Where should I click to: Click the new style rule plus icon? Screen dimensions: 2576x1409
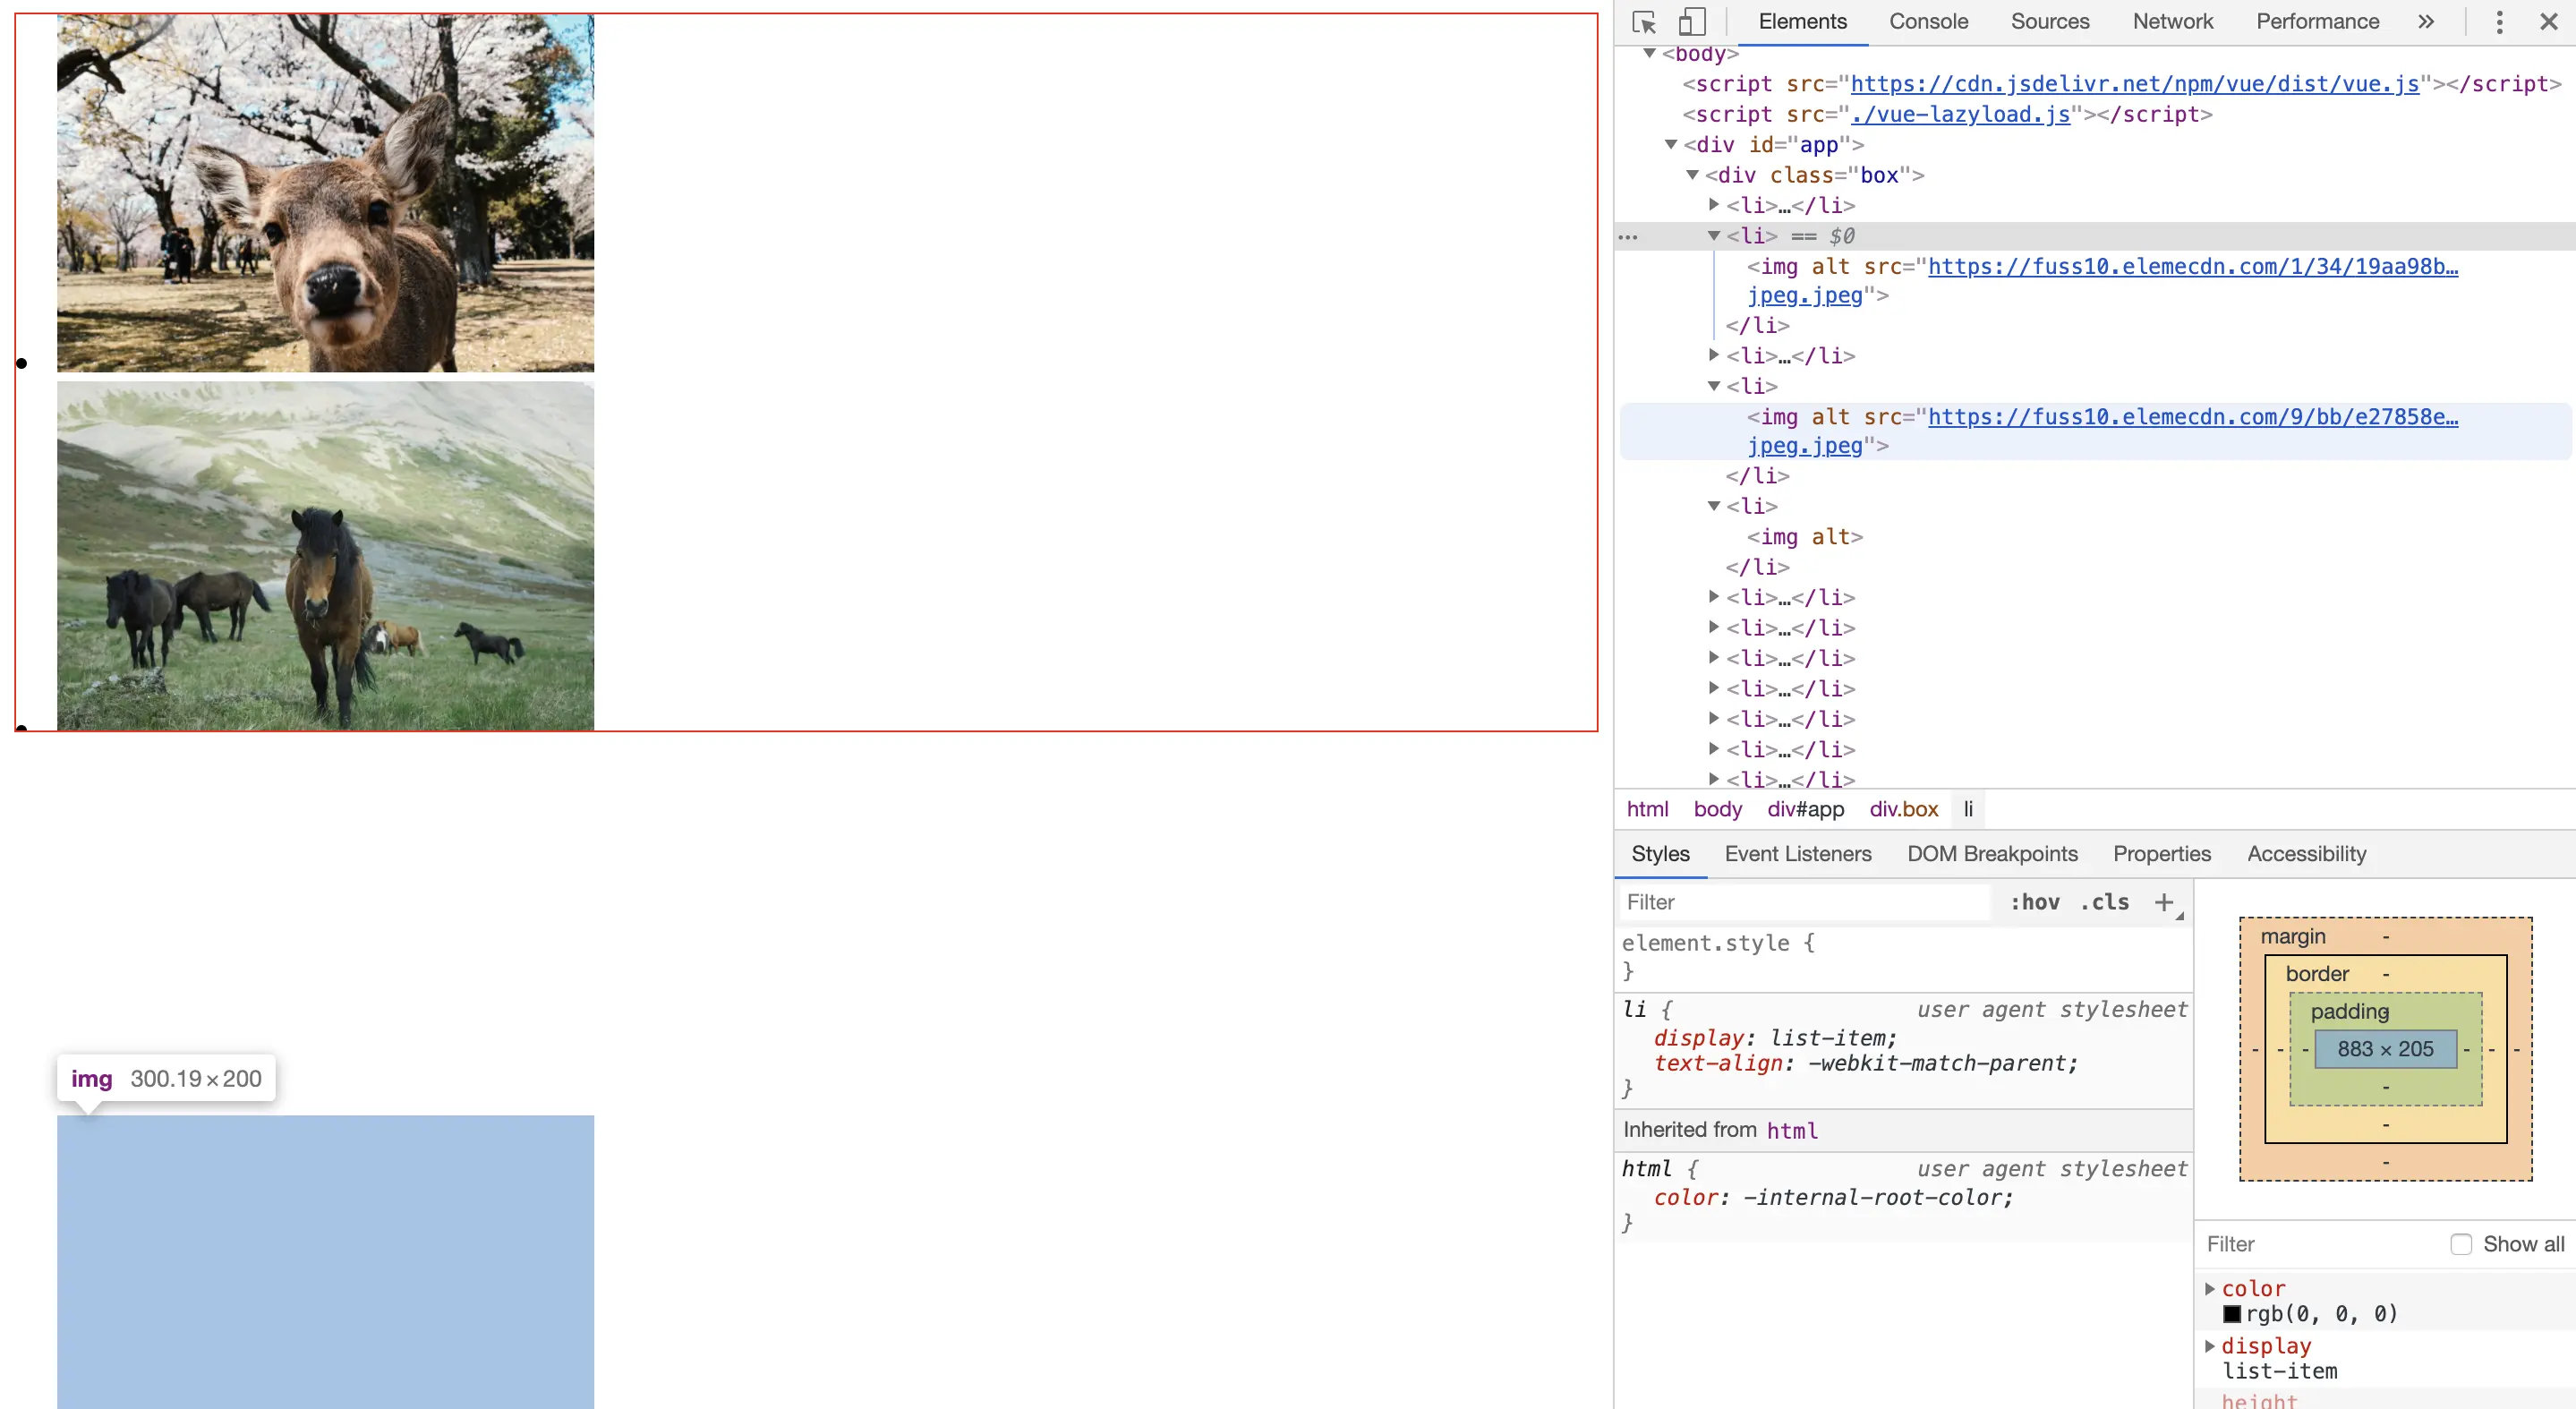(2164, 902)
